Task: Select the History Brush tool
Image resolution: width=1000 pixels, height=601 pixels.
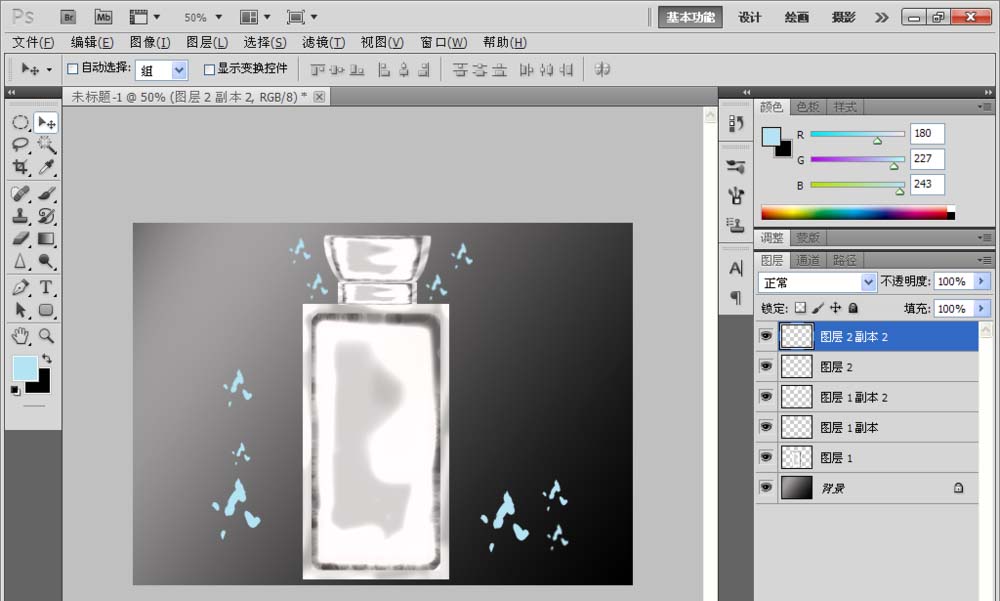Action: (46, 216)
